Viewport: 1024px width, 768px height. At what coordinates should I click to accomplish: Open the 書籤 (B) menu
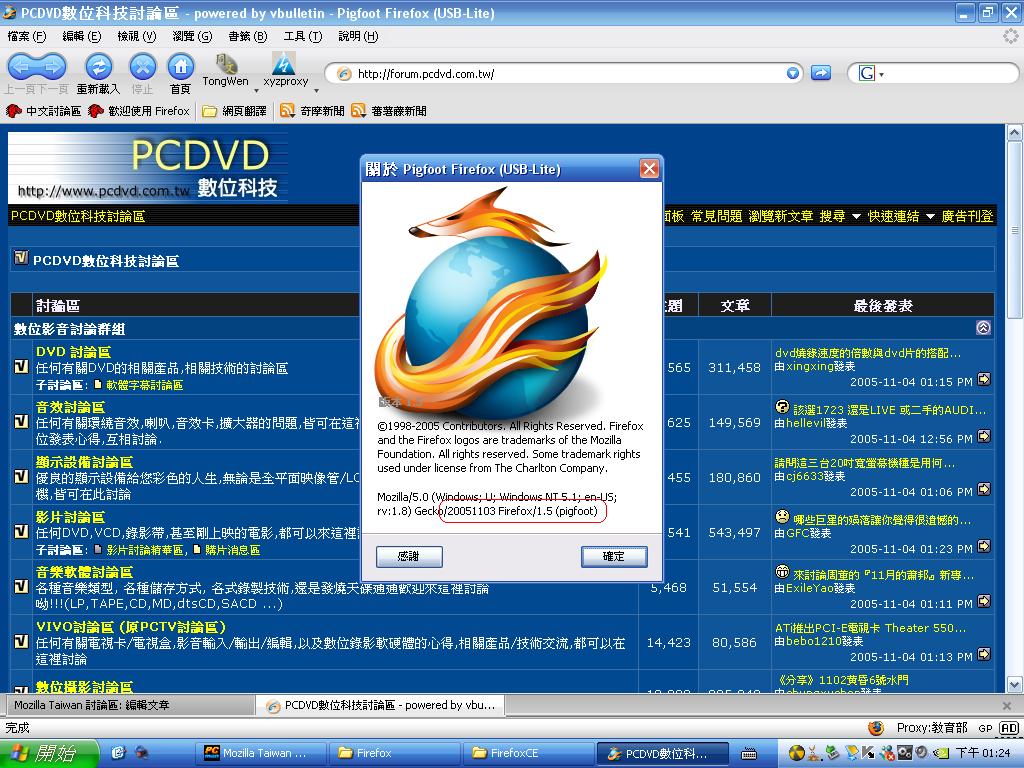[248, 36]
